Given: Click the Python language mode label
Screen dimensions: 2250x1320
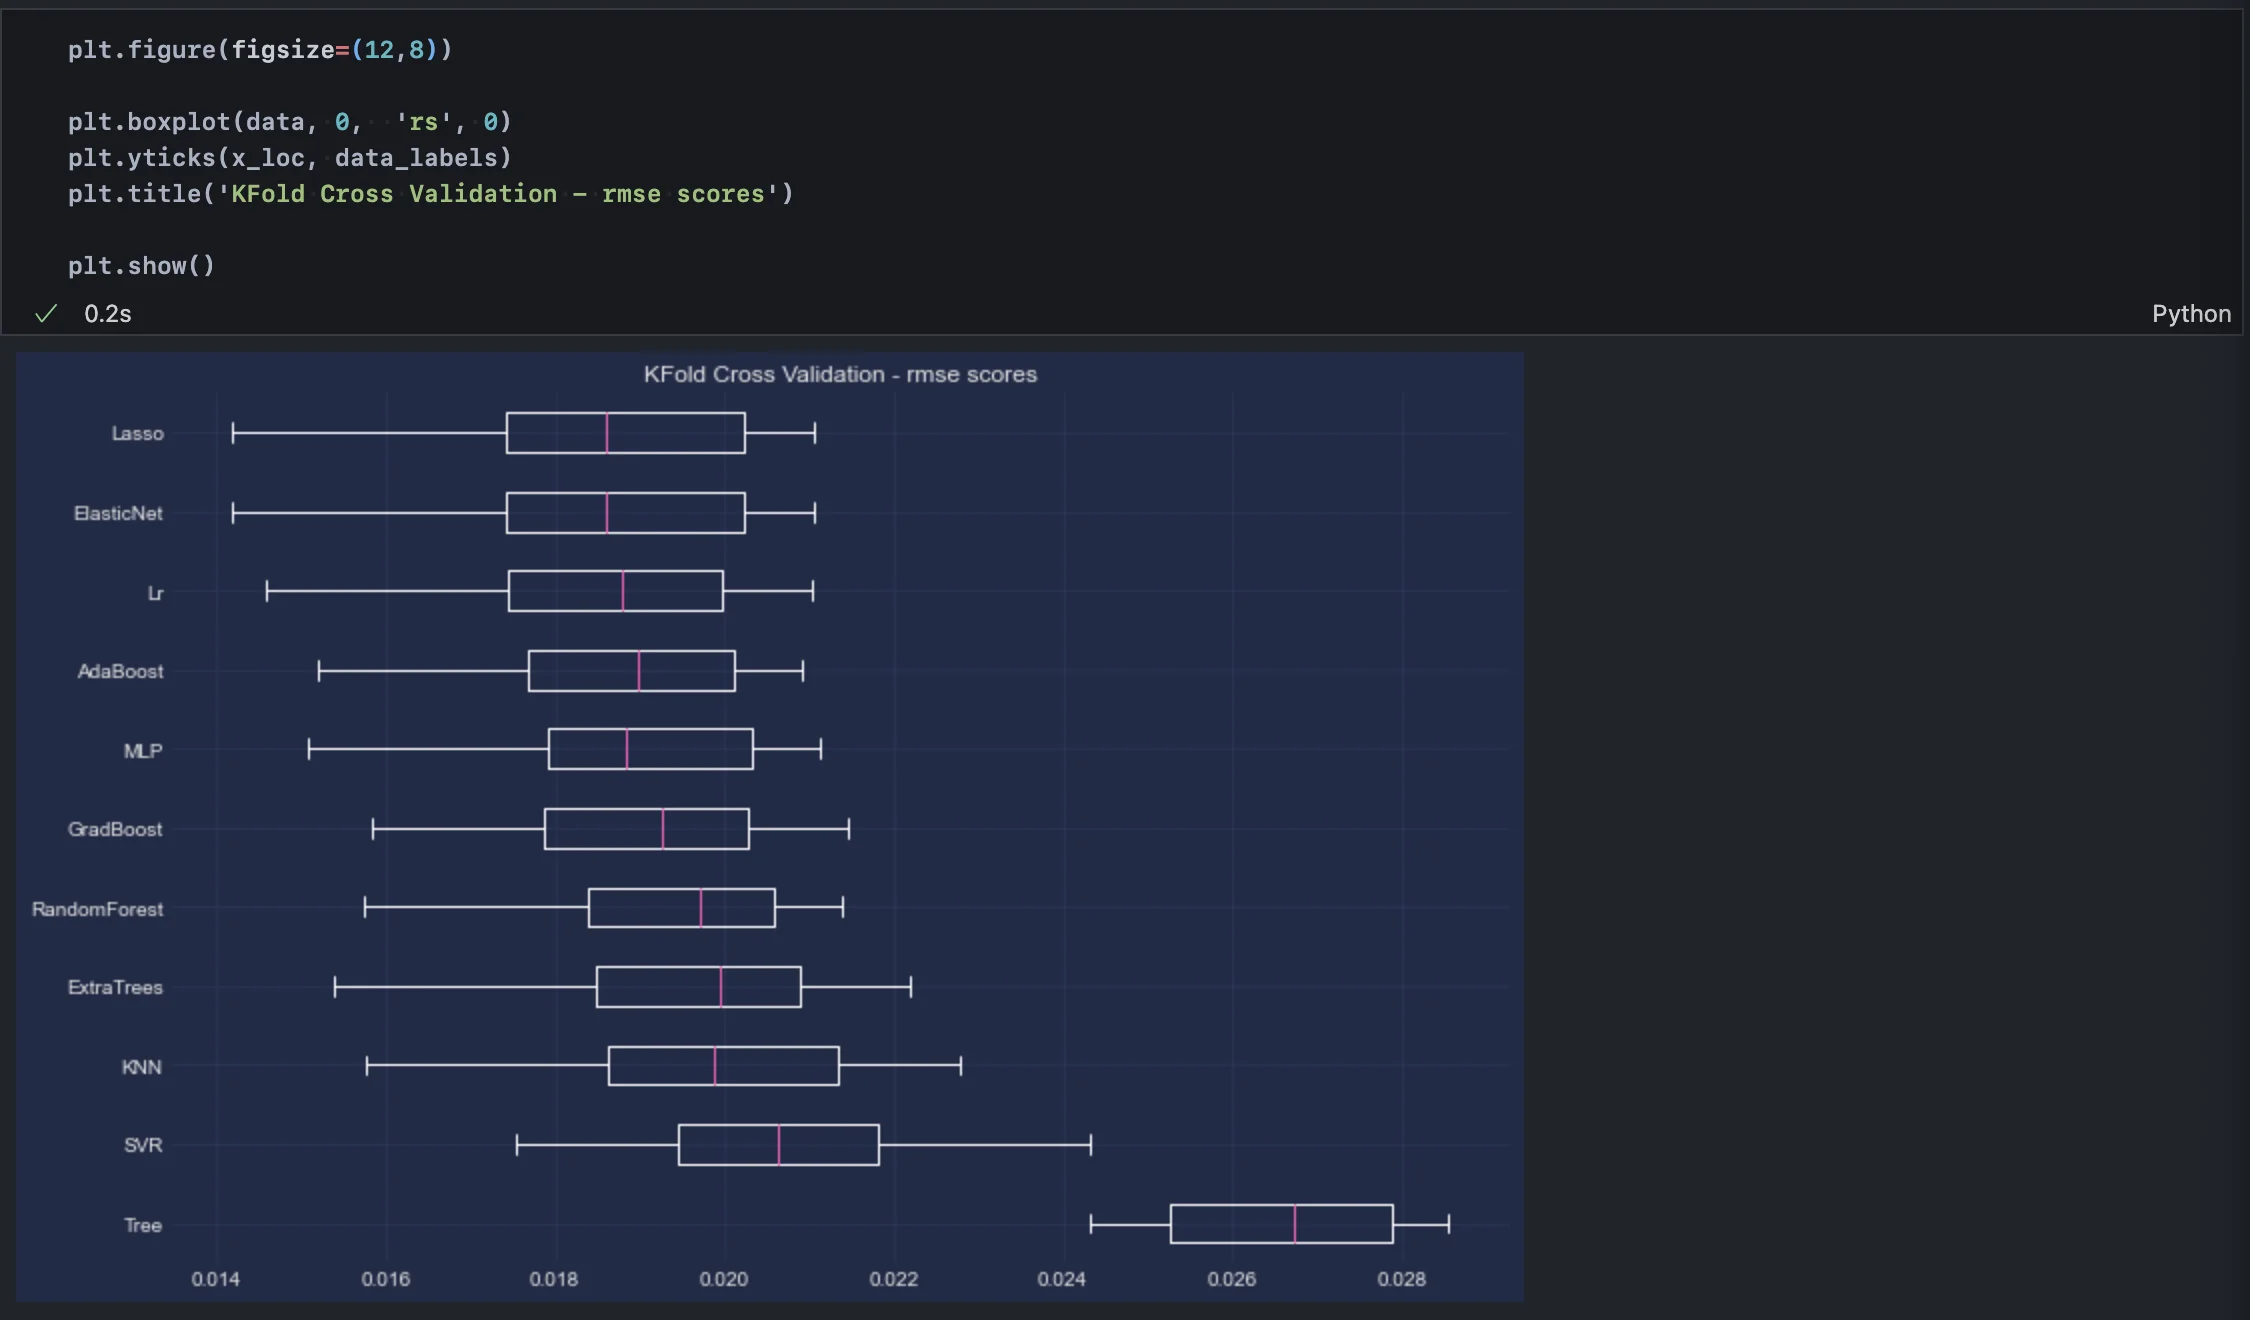Looking at the screenshot, I should (2190, 314).
